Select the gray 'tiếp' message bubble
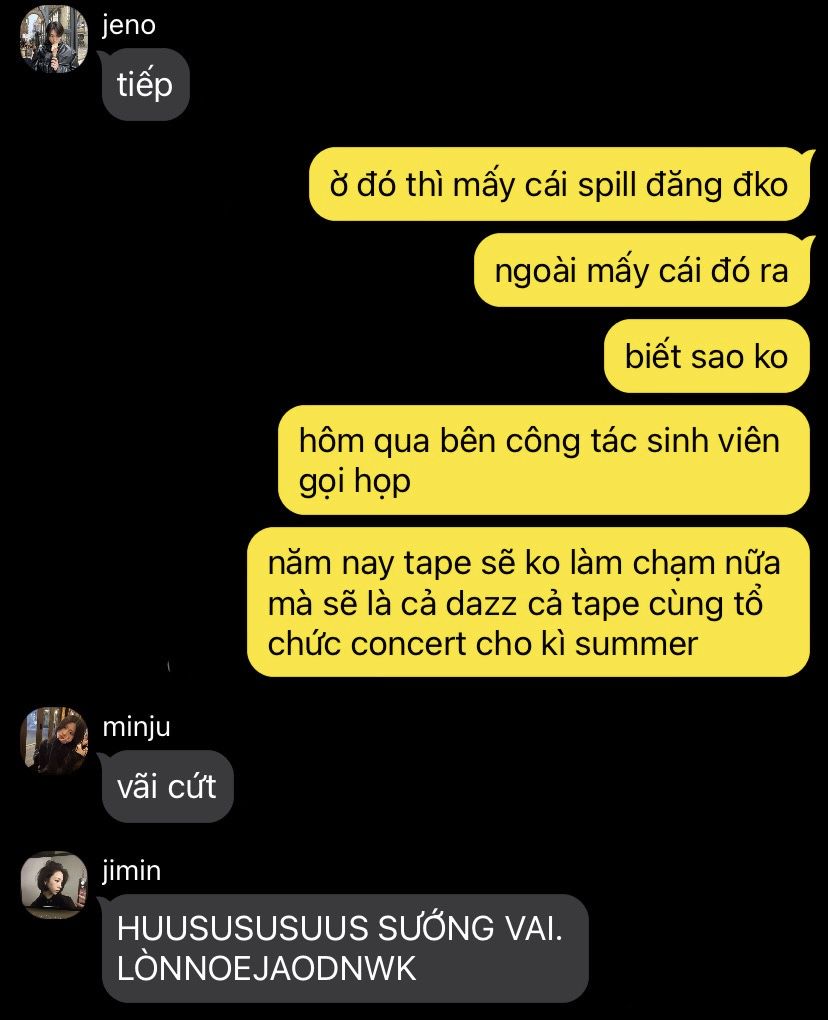This screenshot has height=1020, width=828. [145, 85]
